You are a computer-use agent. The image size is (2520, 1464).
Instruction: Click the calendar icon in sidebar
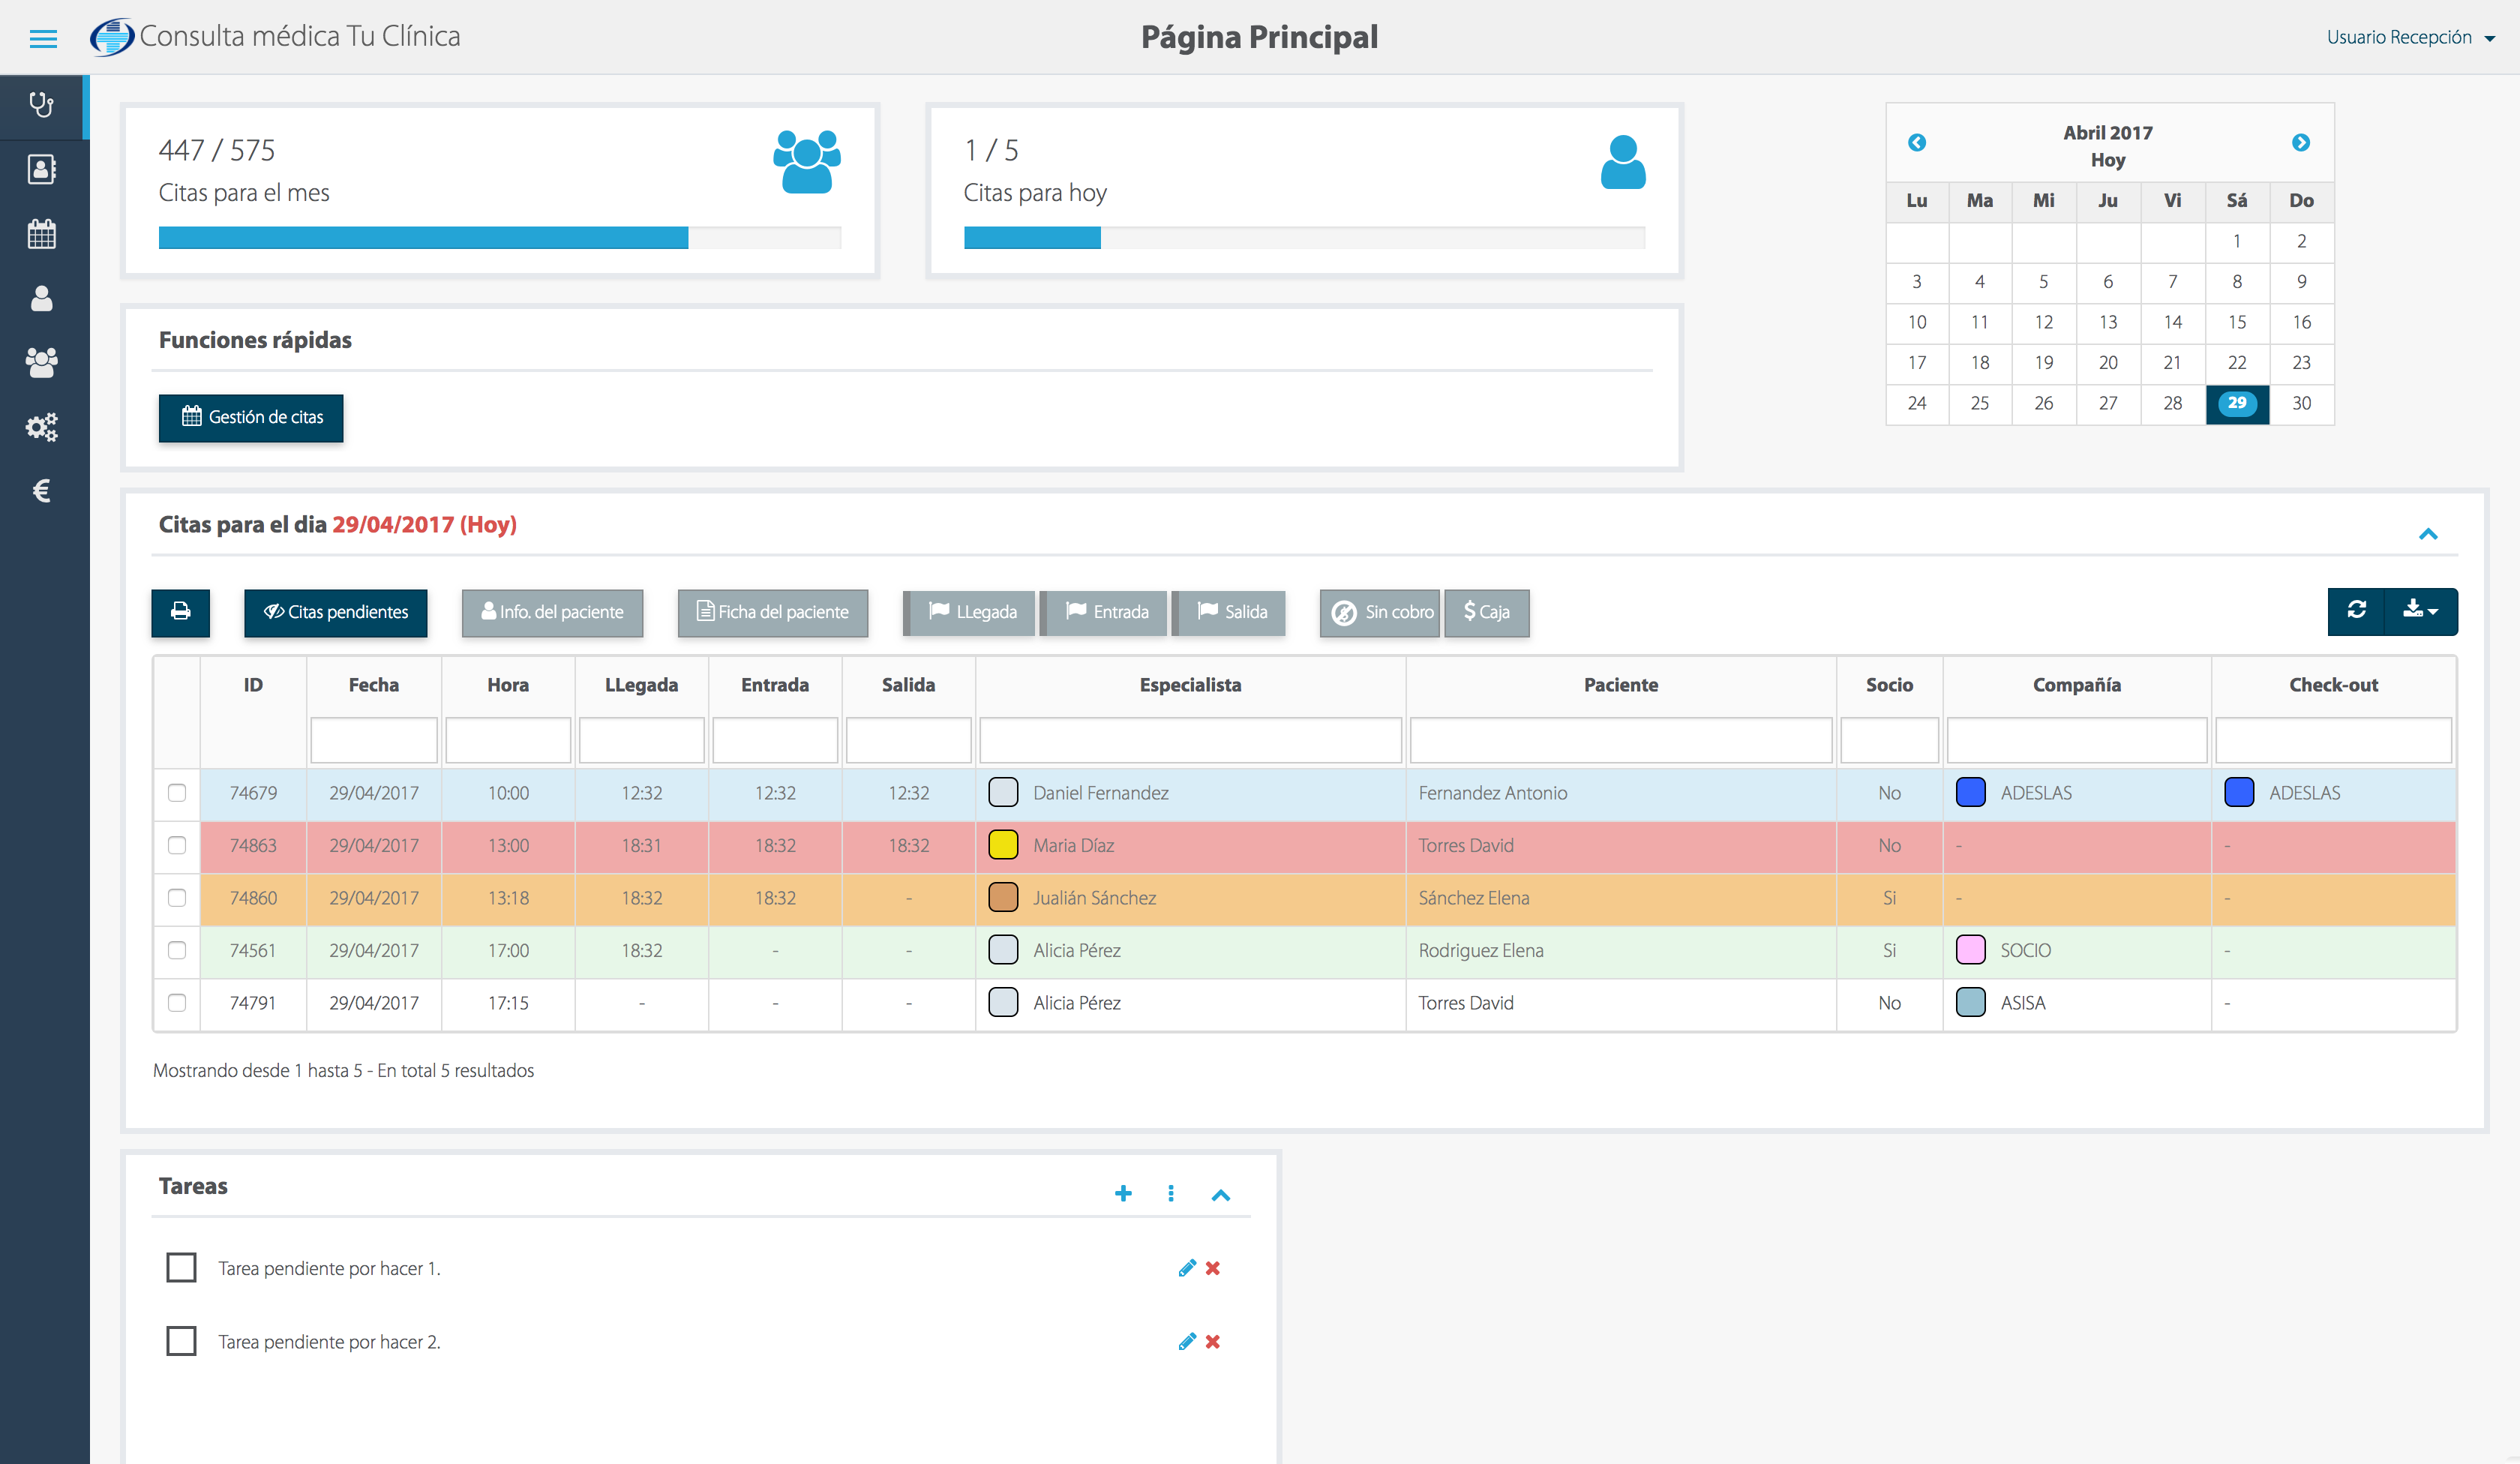(42, 234)
